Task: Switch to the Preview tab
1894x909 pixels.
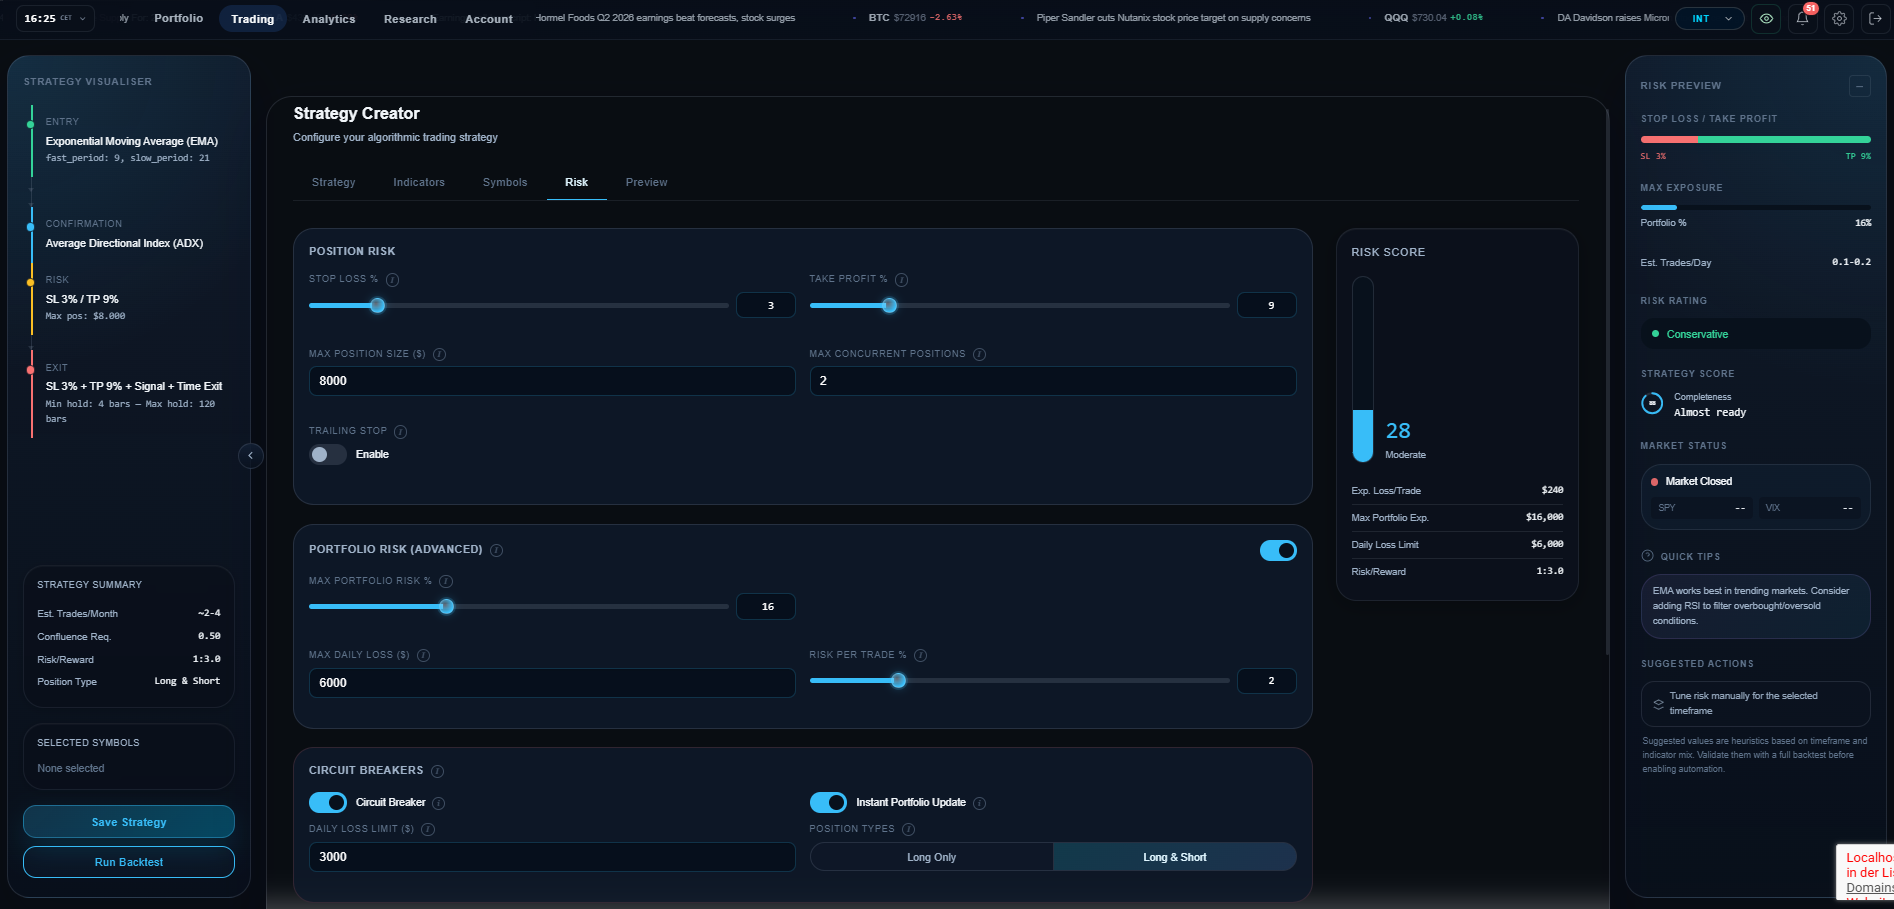Action: [x=647, y=182]
